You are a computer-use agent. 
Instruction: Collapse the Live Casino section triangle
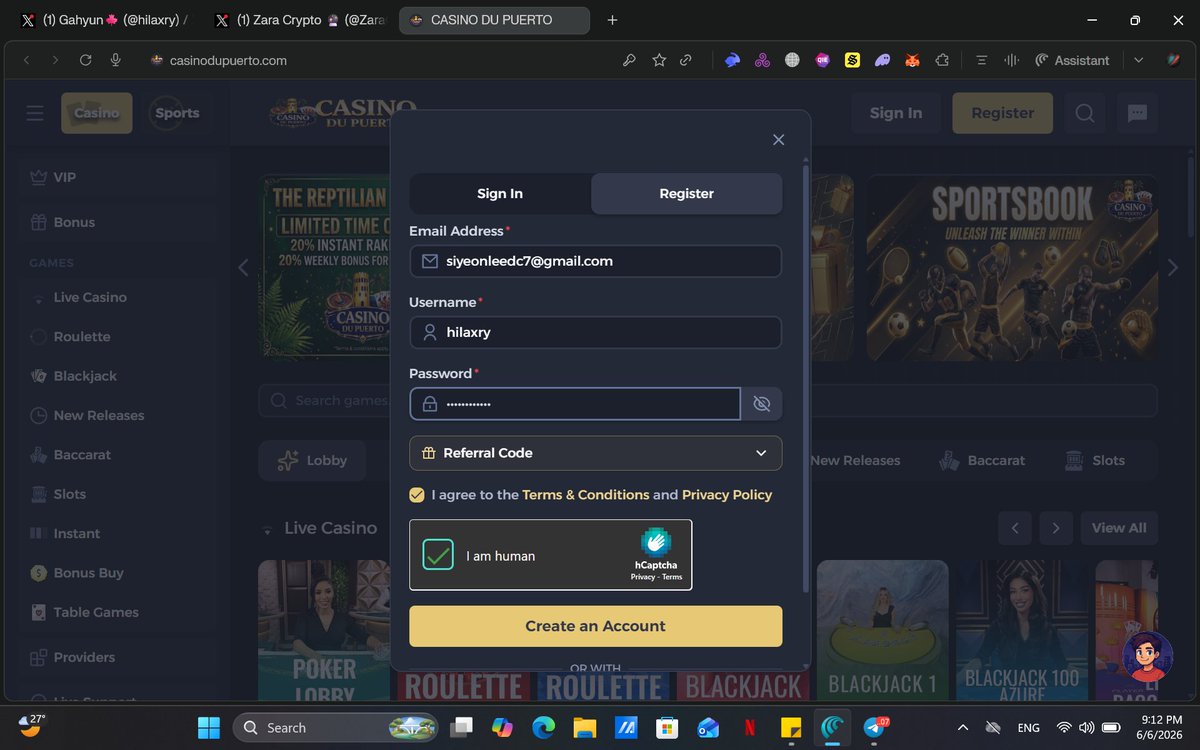click(267, 529)
